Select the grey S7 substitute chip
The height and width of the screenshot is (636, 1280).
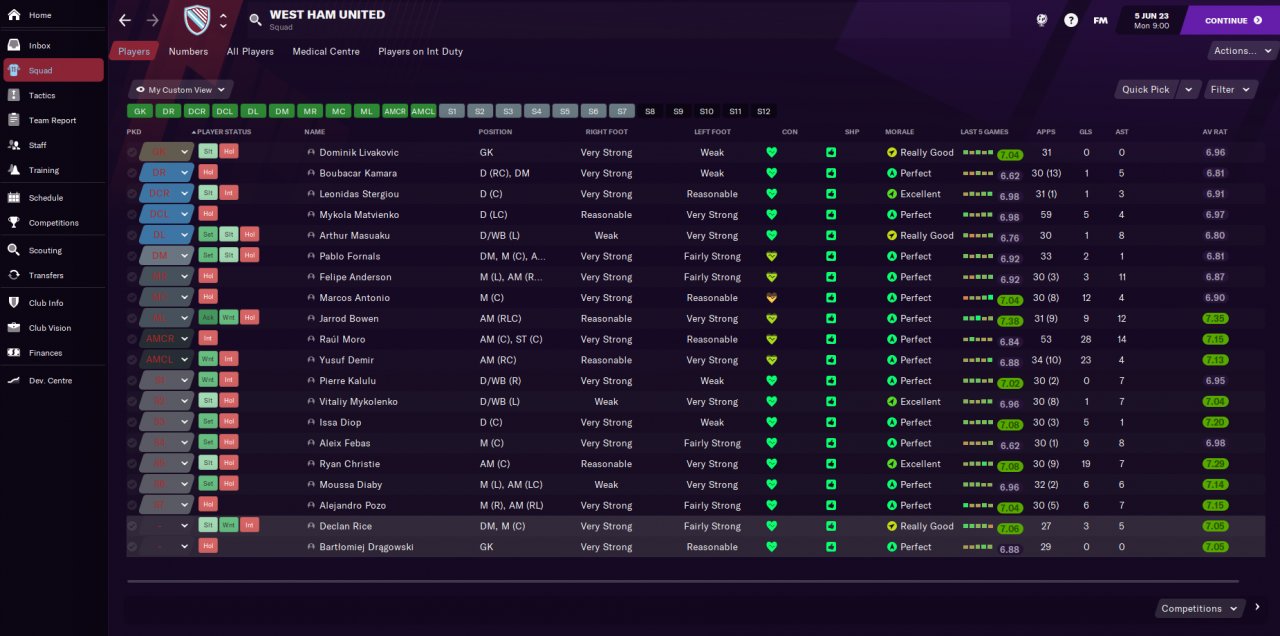click(622, 111)
